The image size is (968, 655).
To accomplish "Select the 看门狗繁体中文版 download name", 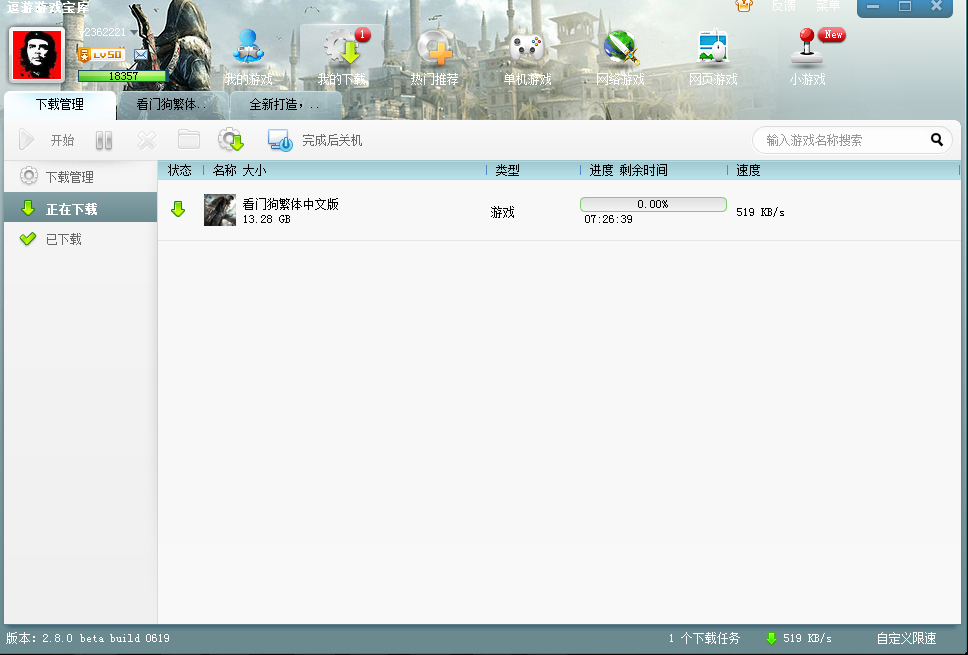I will pos(290,204).
